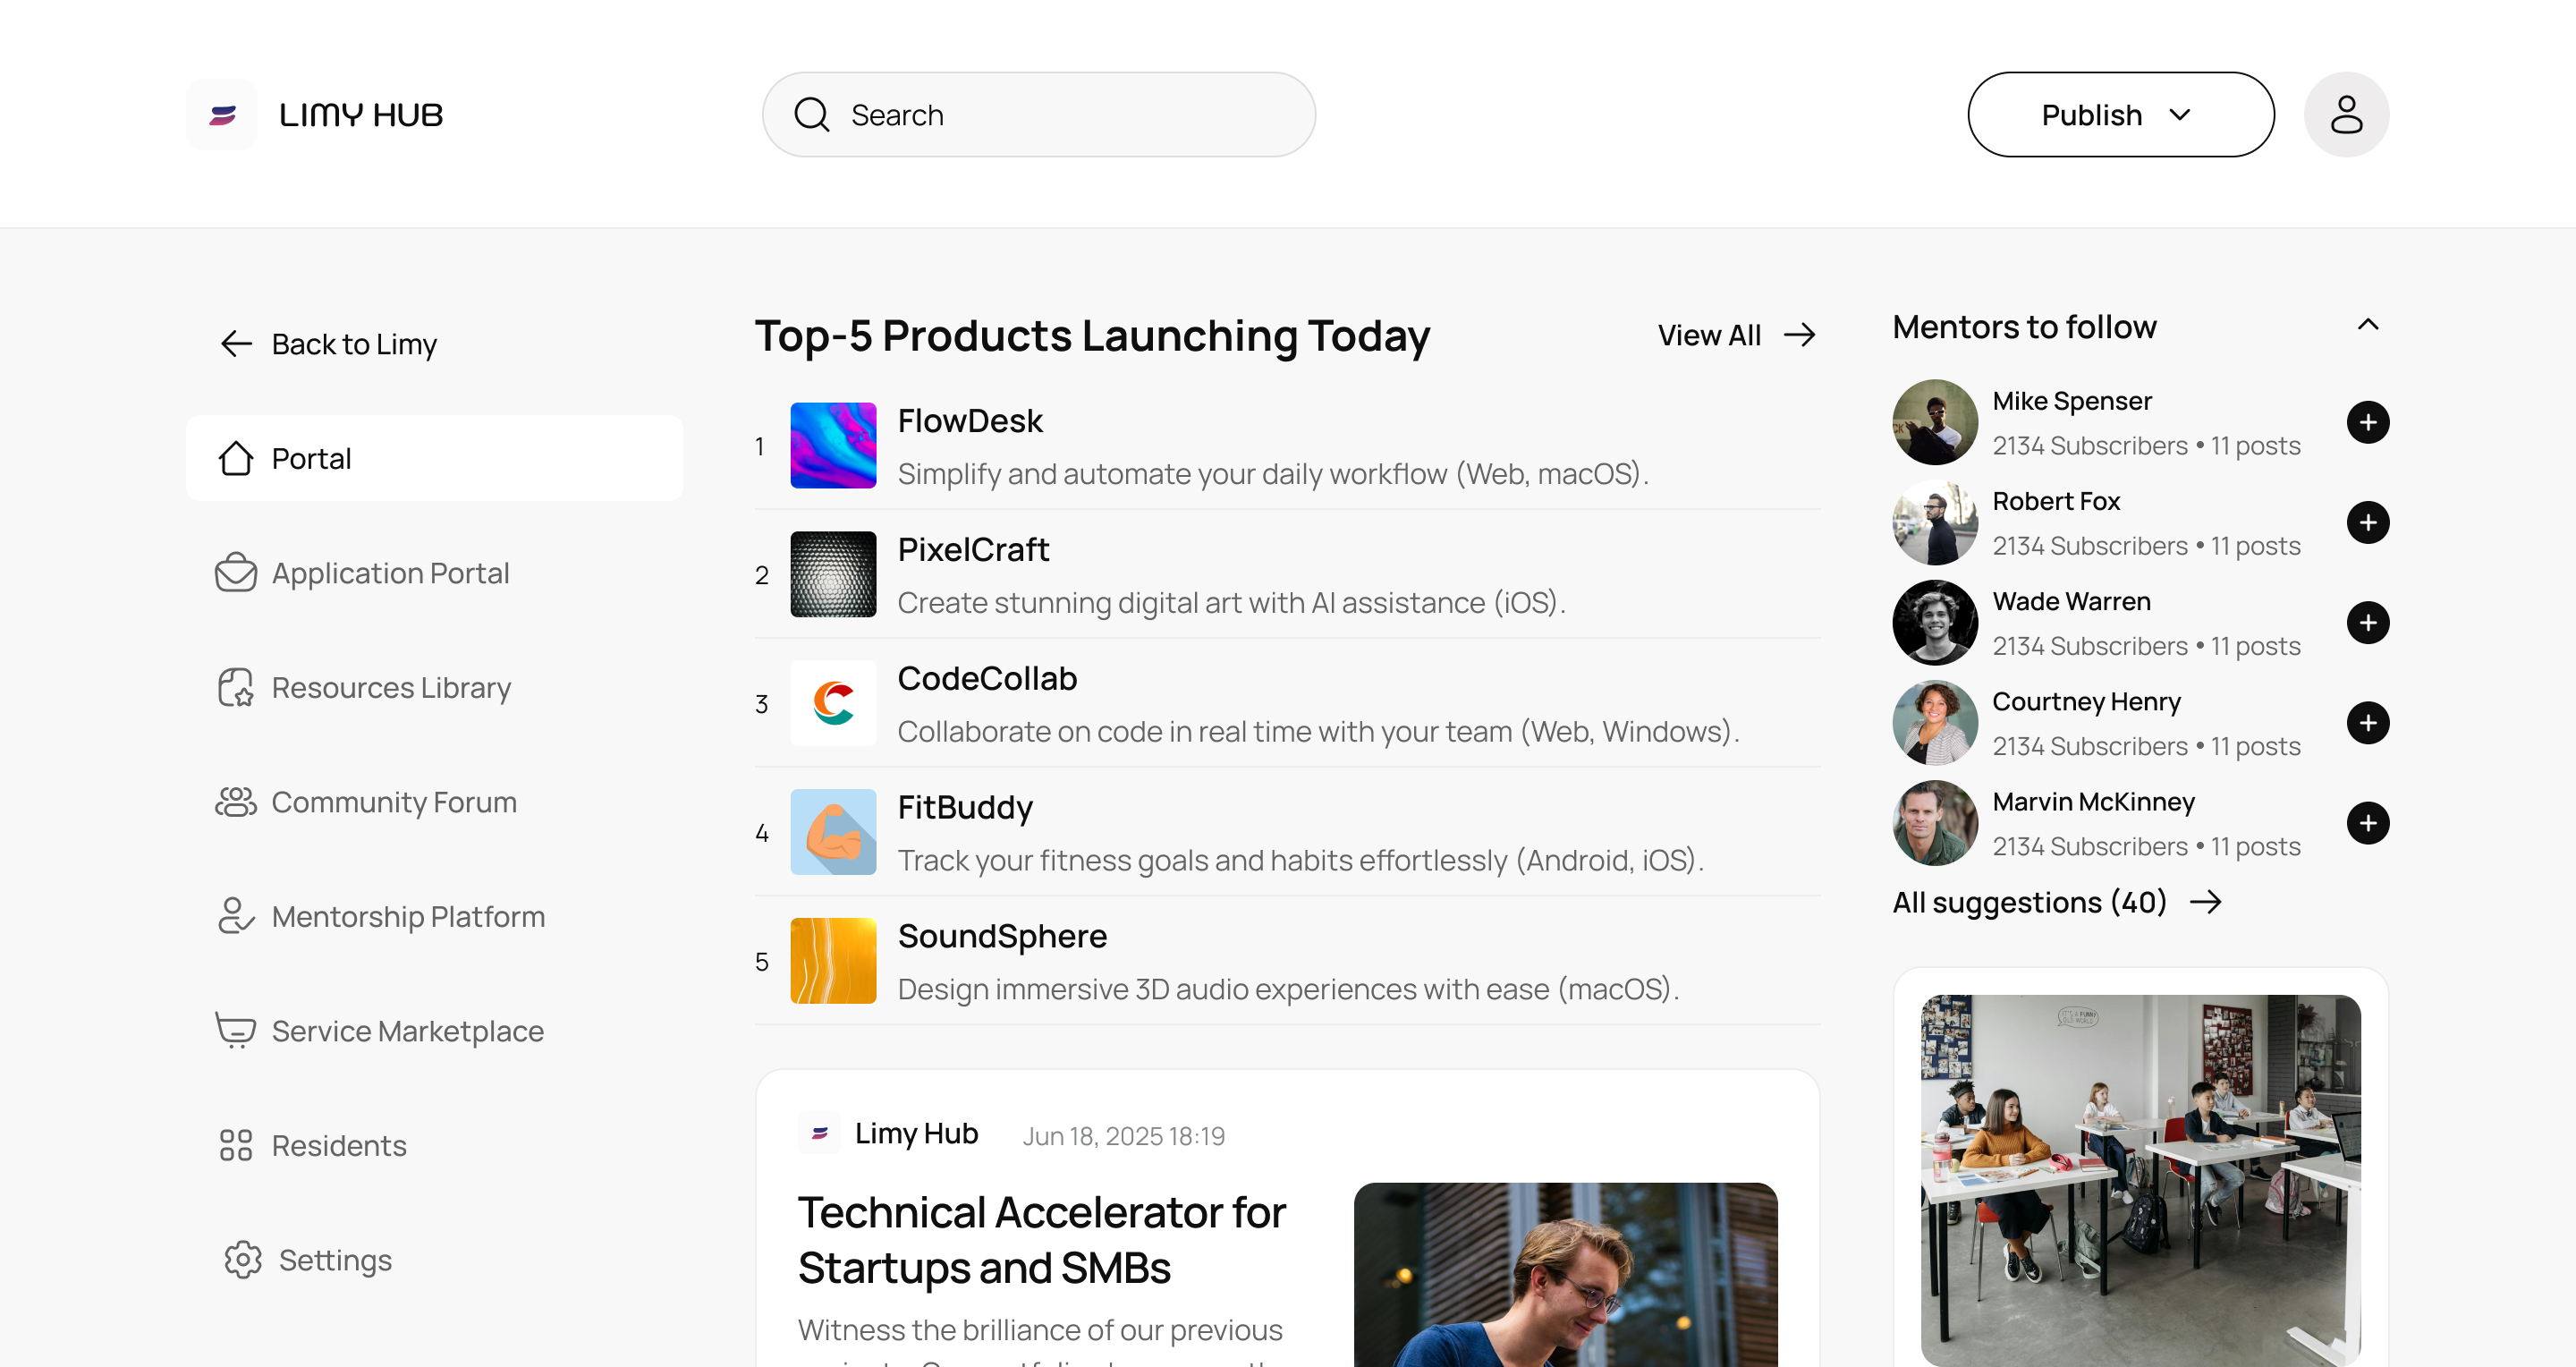The width and height of the screenshot is (2576, 1367).
Task: Follow Courtney Henry with plus button
Action: click(x=2367, y=722)
